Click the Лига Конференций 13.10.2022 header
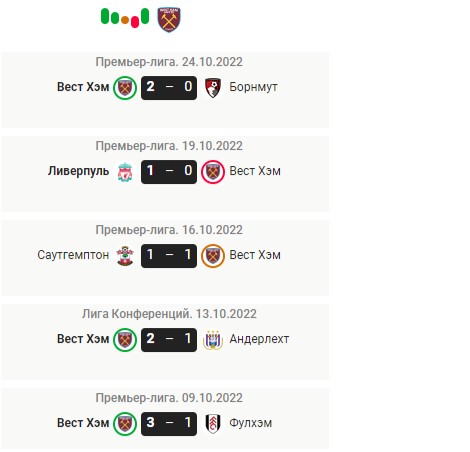The width and height of the screenshot is (470, 452). coord(169,314)
